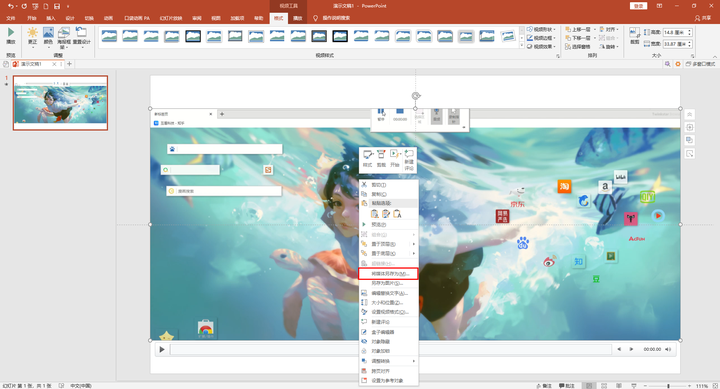Click the Share (共享) button
This screenshot has height=389, width=720.
click(x=703, y=18)
